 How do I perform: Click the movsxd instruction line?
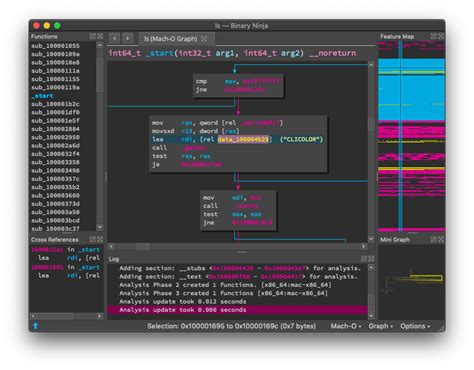196,131
